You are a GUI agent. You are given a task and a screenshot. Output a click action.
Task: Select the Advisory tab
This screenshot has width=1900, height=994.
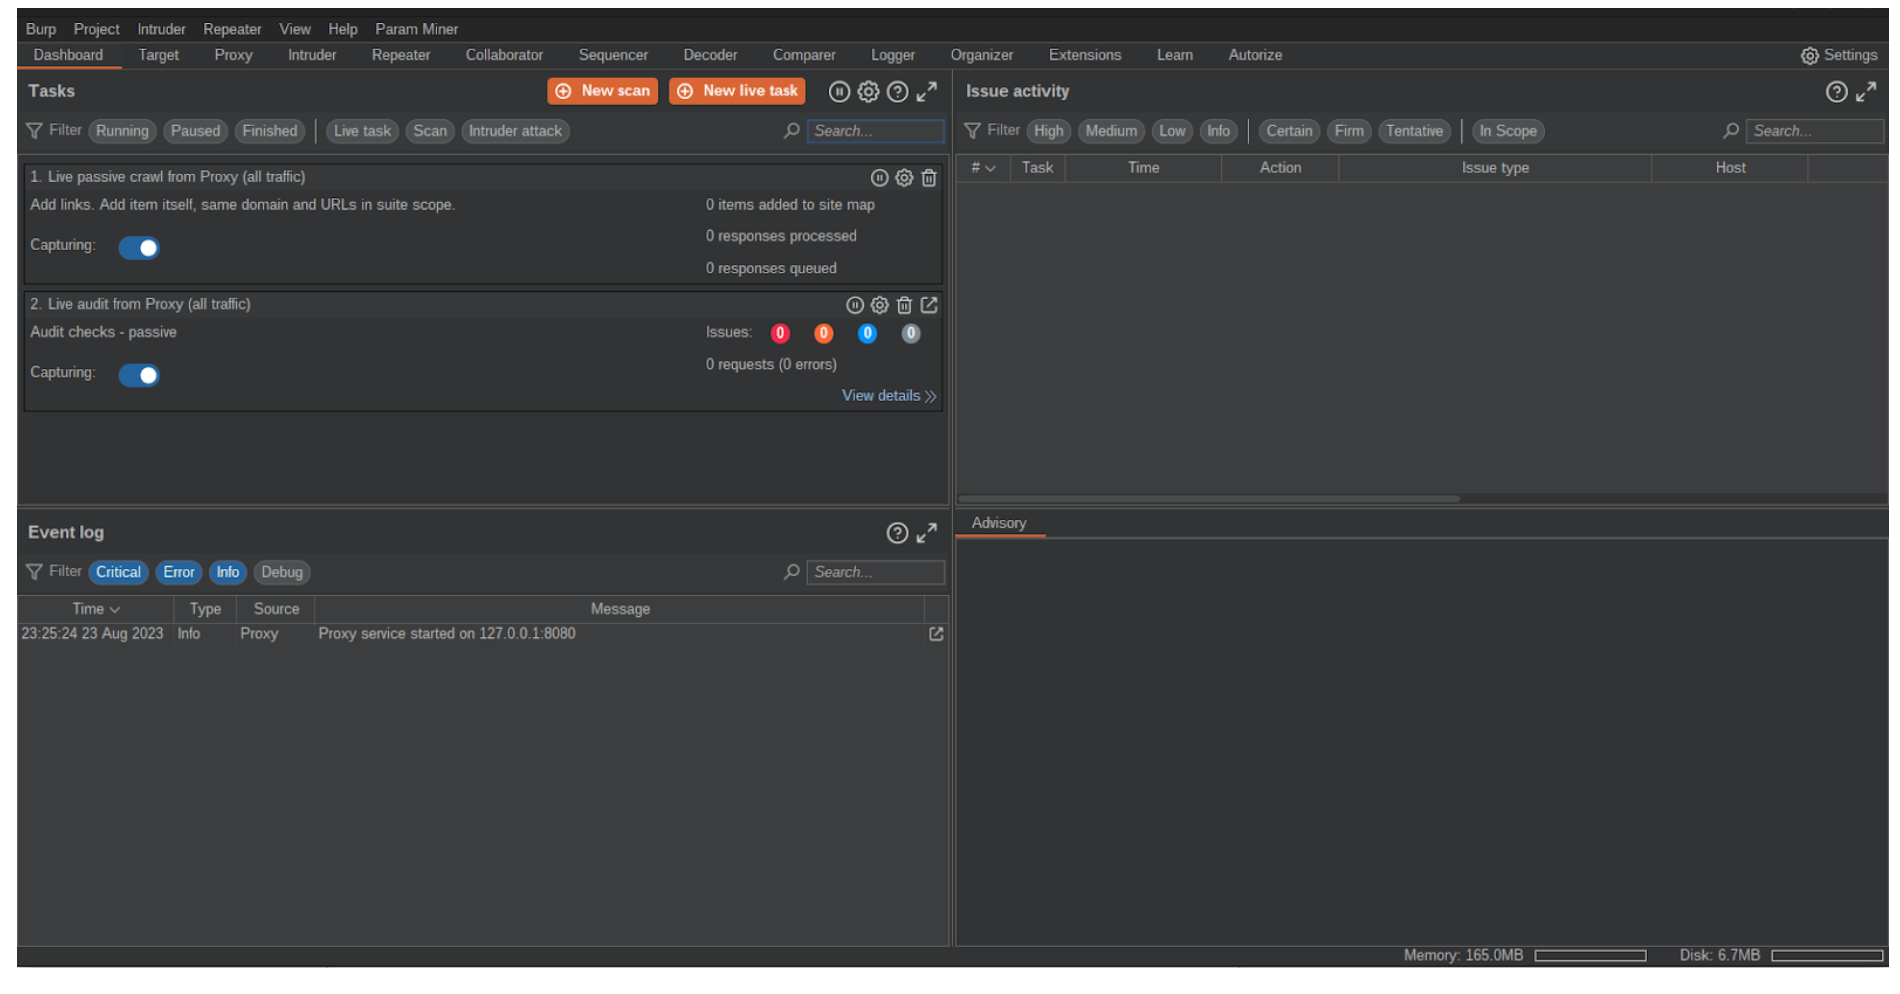tap(999, 523)
